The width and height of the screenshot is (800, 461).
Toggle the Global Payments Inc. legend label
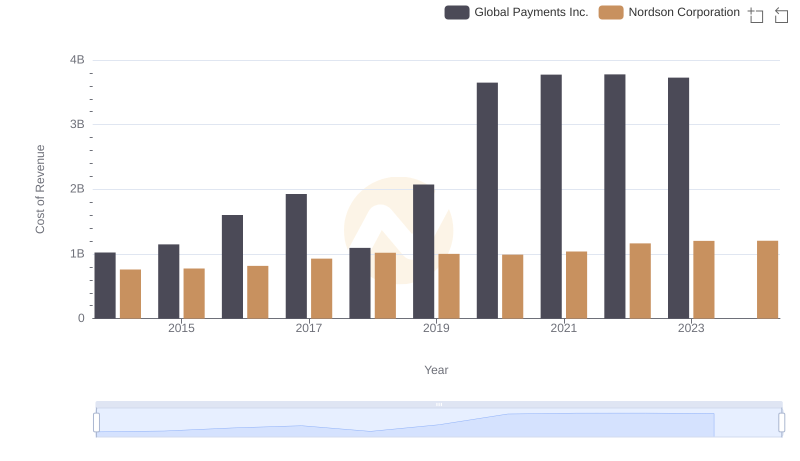531,12
